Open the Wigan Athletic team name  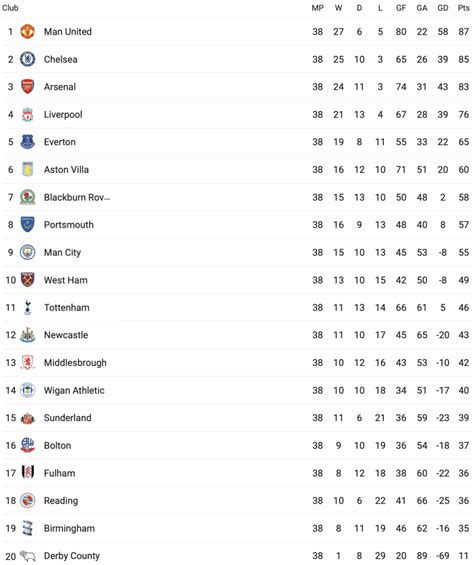point(74,390)
